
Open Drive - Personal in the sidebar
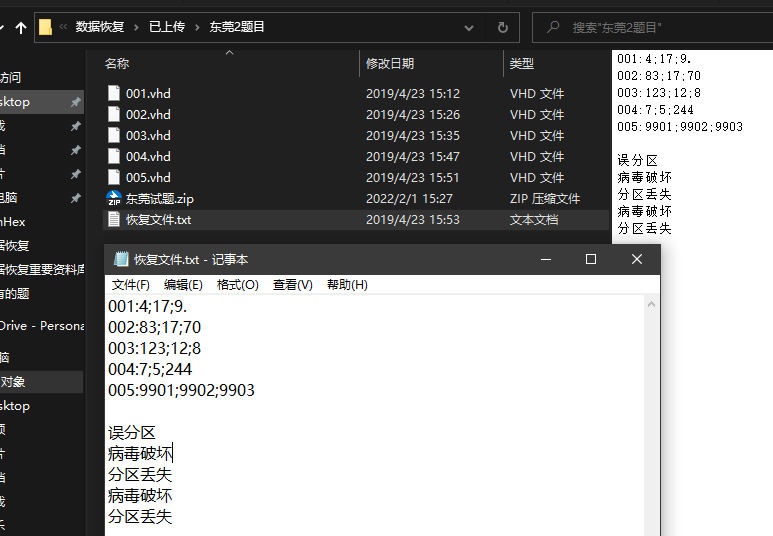point(42,326)
